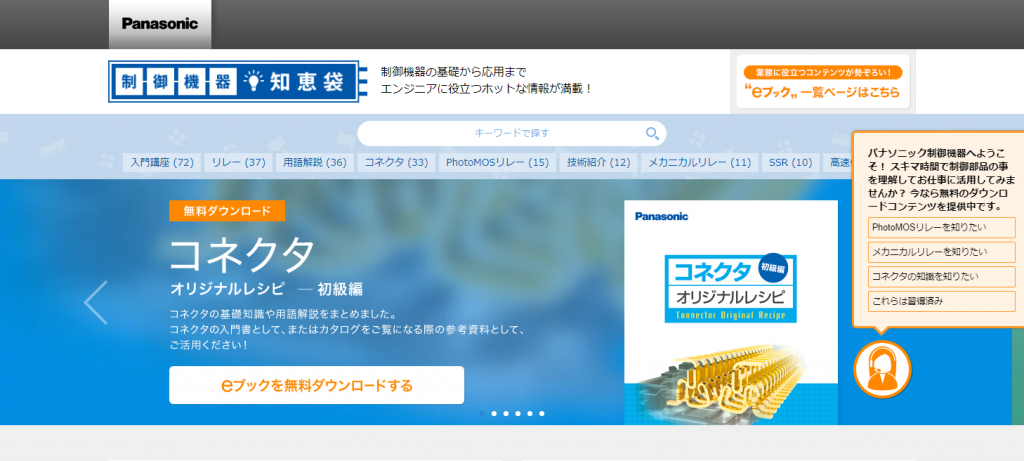Click the operator chat avatar icon
The height and width of the screenshot is (461, 1024).
[882, 369]
